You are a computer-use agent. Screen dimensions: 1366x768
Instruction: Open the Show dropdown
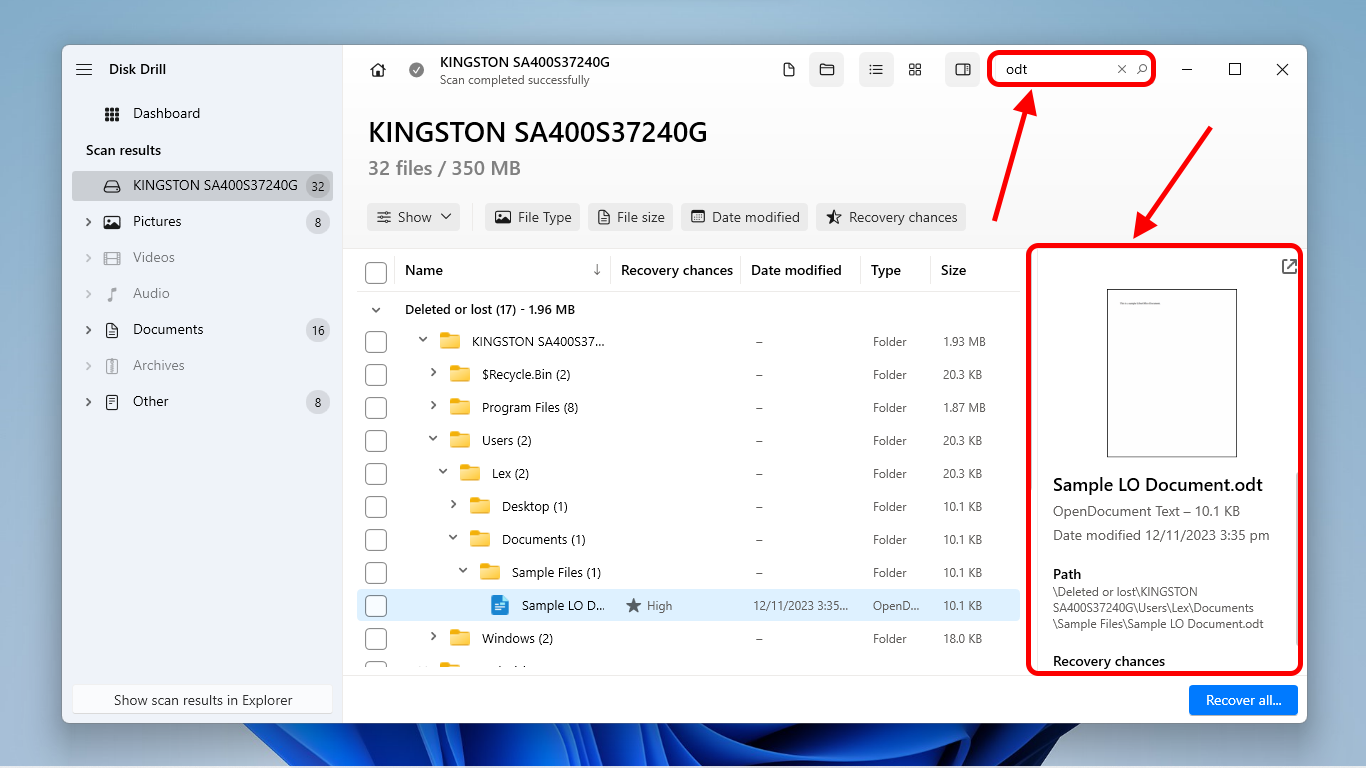coord(414,217)
